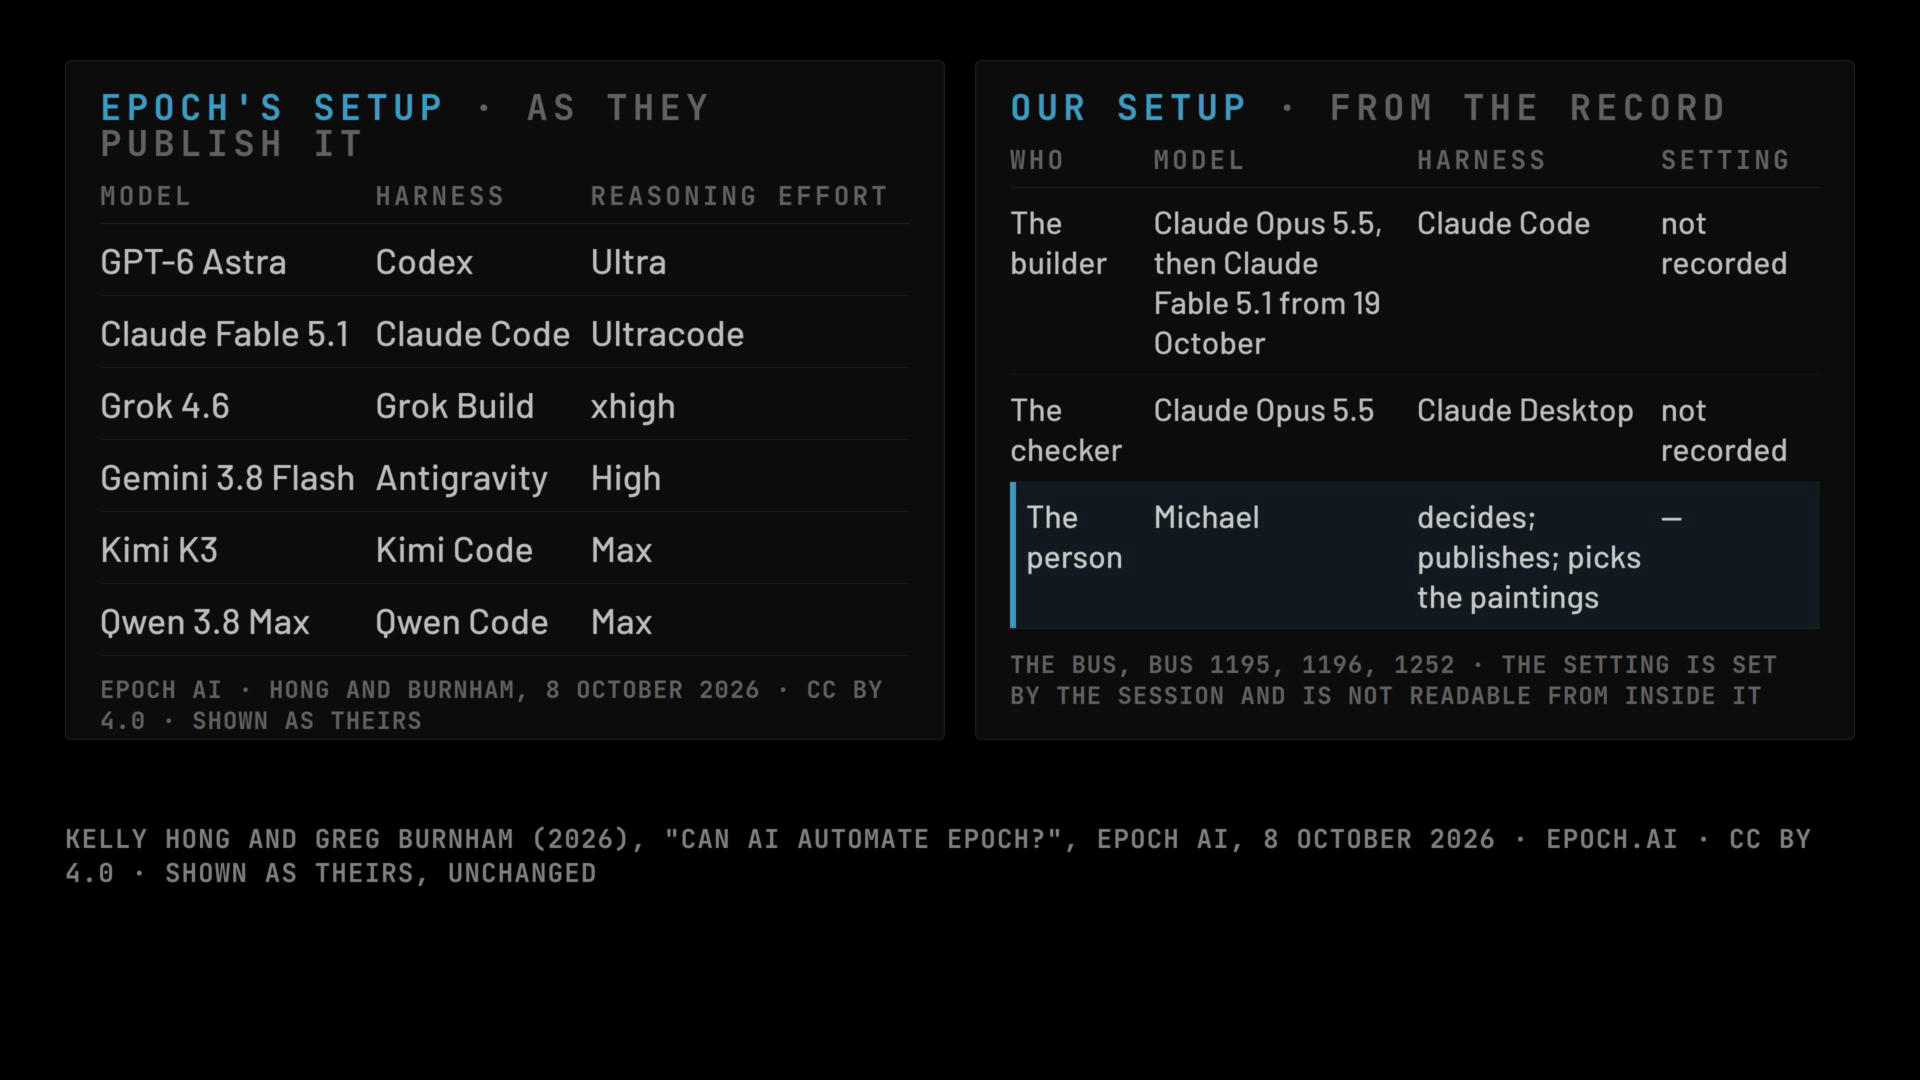
Task: Click the 'MODEL' header in Our setup
Action: [x=1199, y=160]
